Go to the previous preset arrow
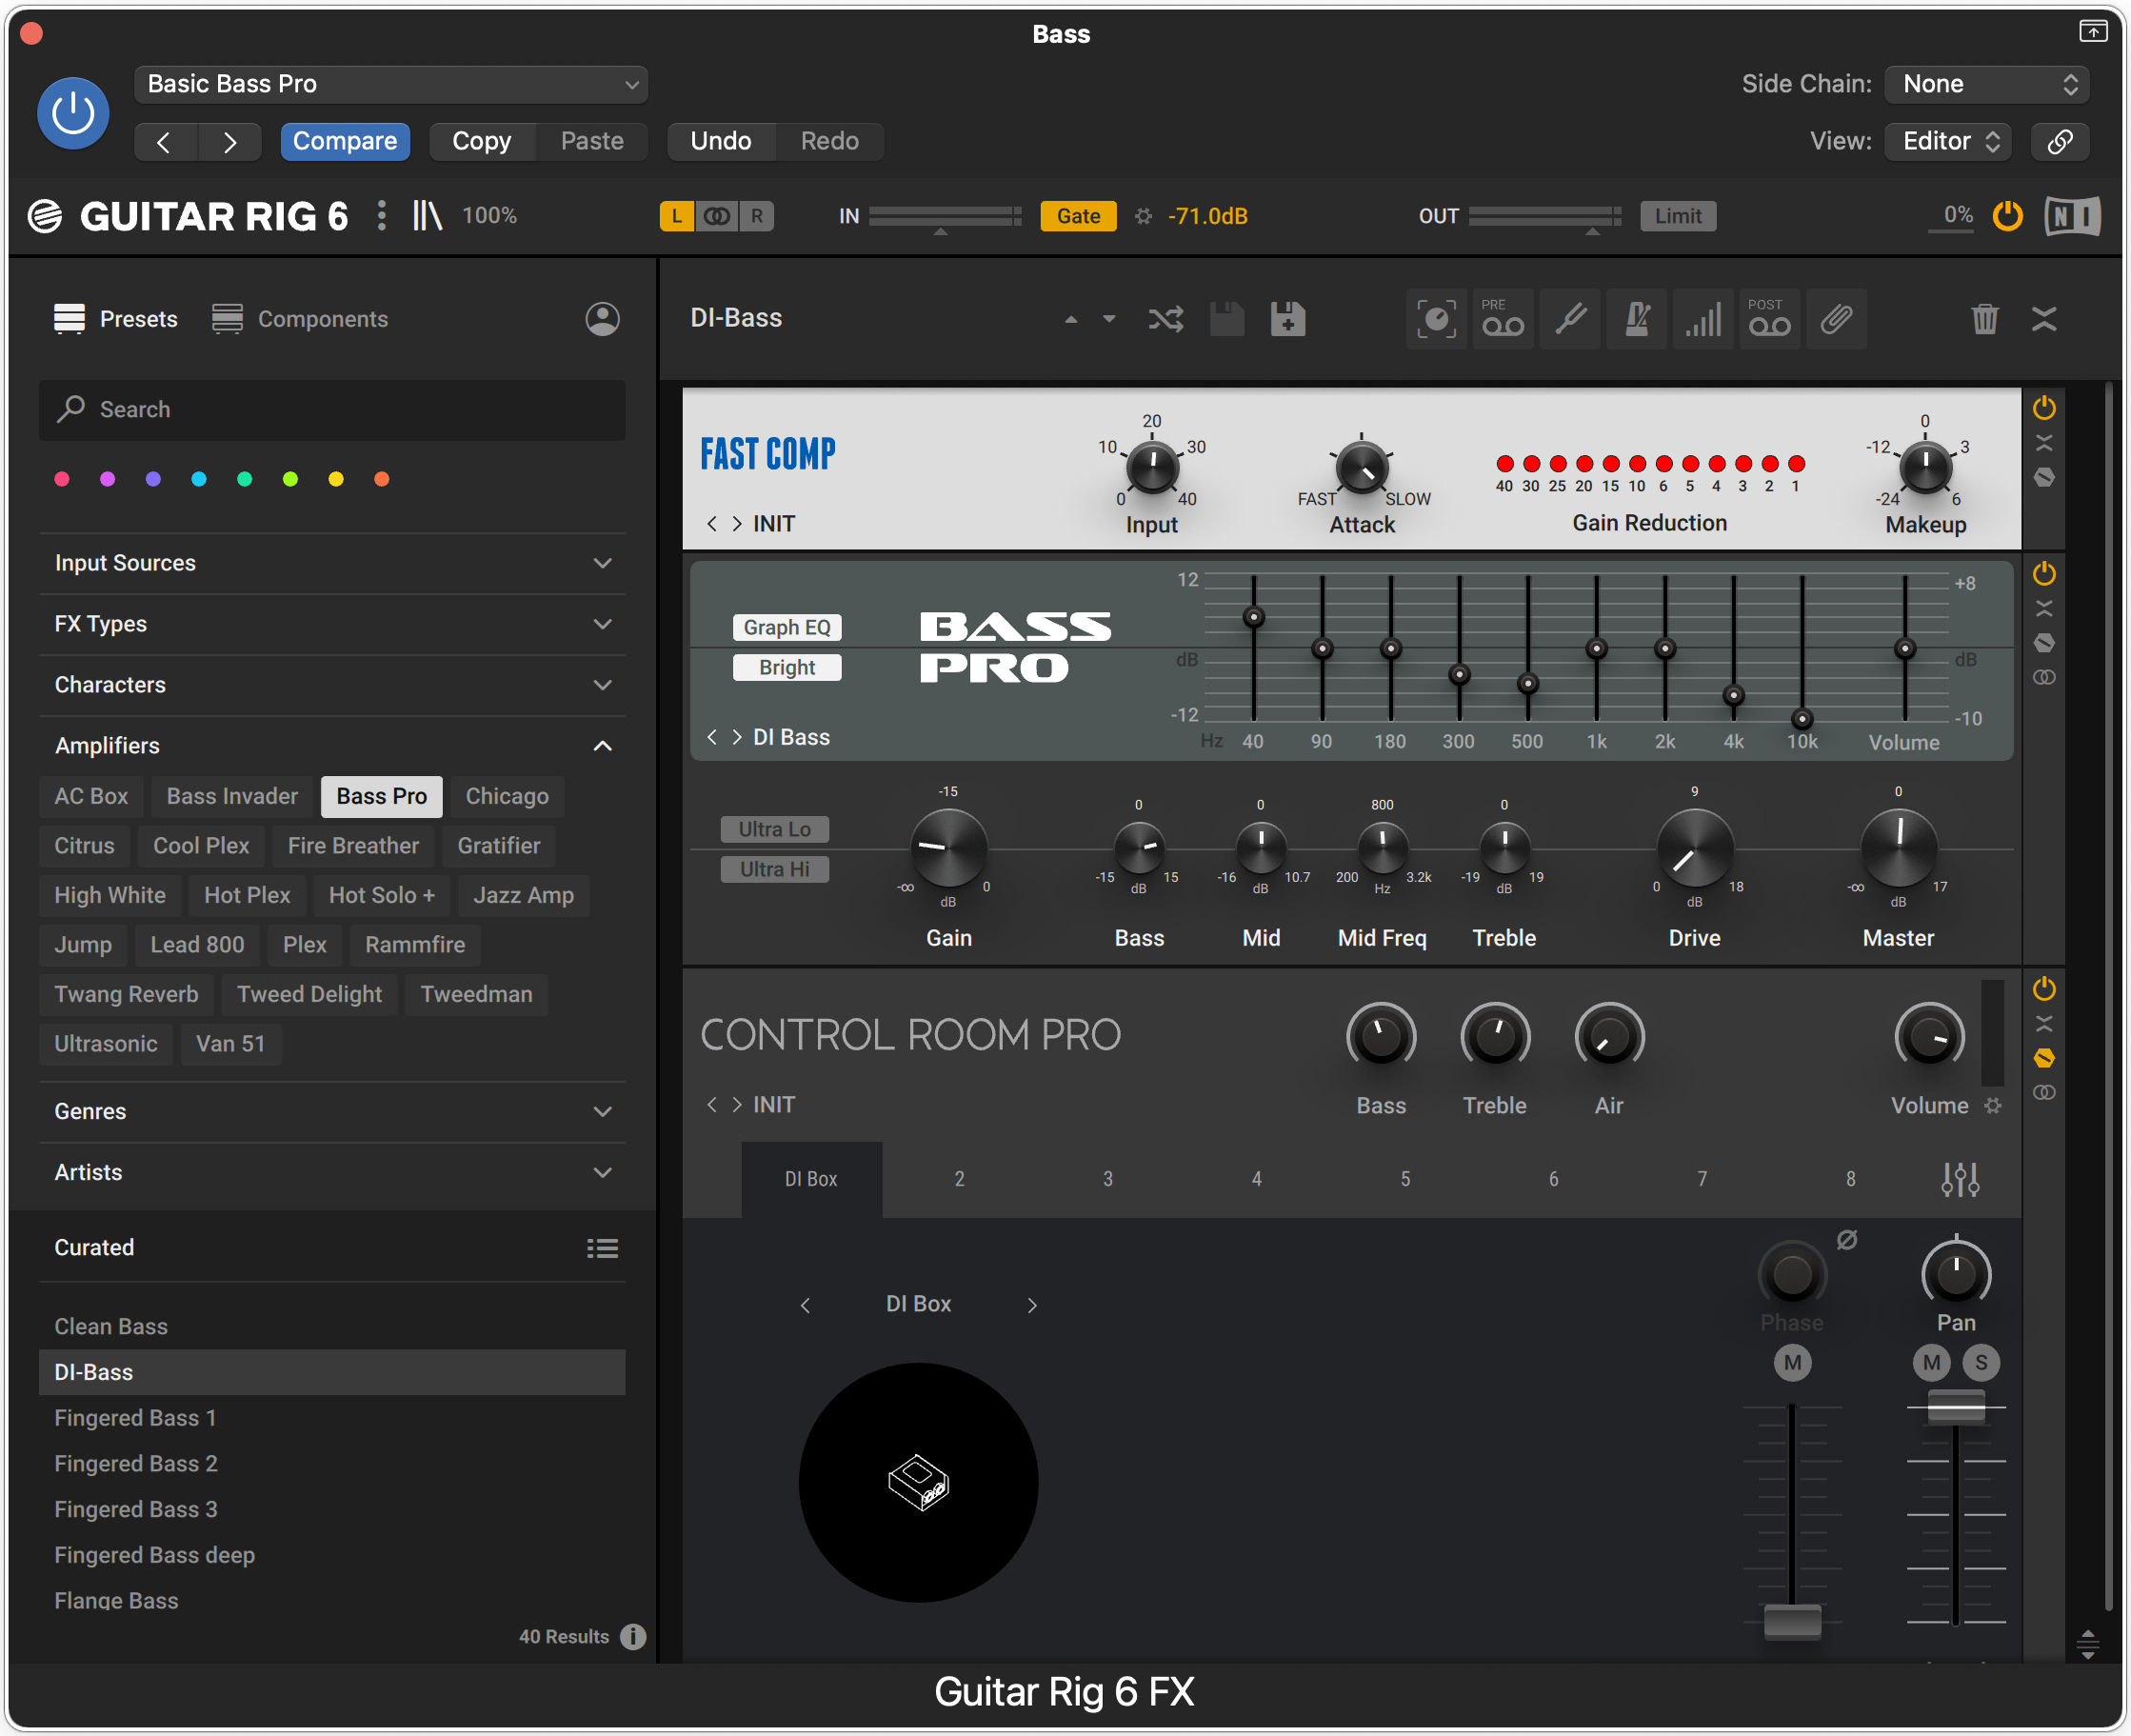 [x=165, y=141]
